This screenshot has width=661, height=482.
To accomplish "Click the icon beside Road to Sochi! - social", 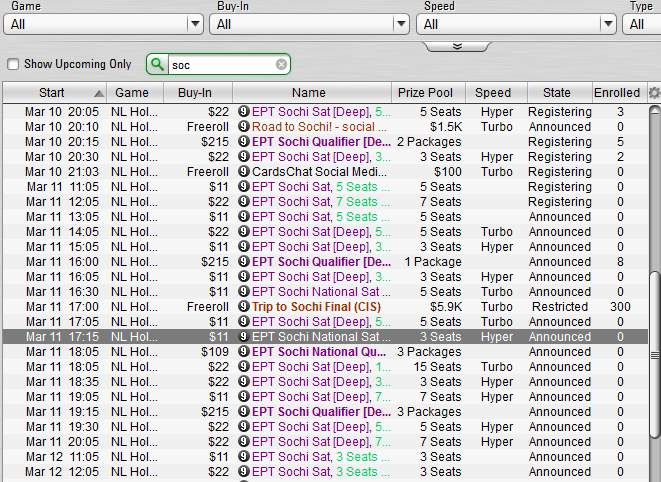I will pyautogui.click(x=244, y=127).
